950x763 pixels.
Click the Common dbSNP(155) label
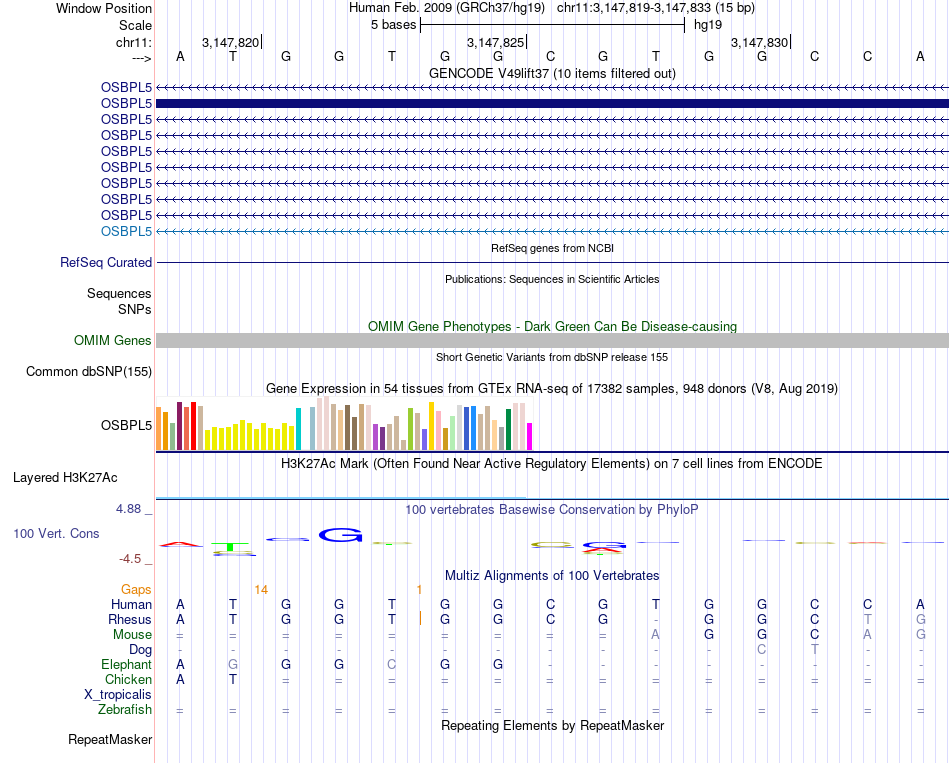(88, 372)
